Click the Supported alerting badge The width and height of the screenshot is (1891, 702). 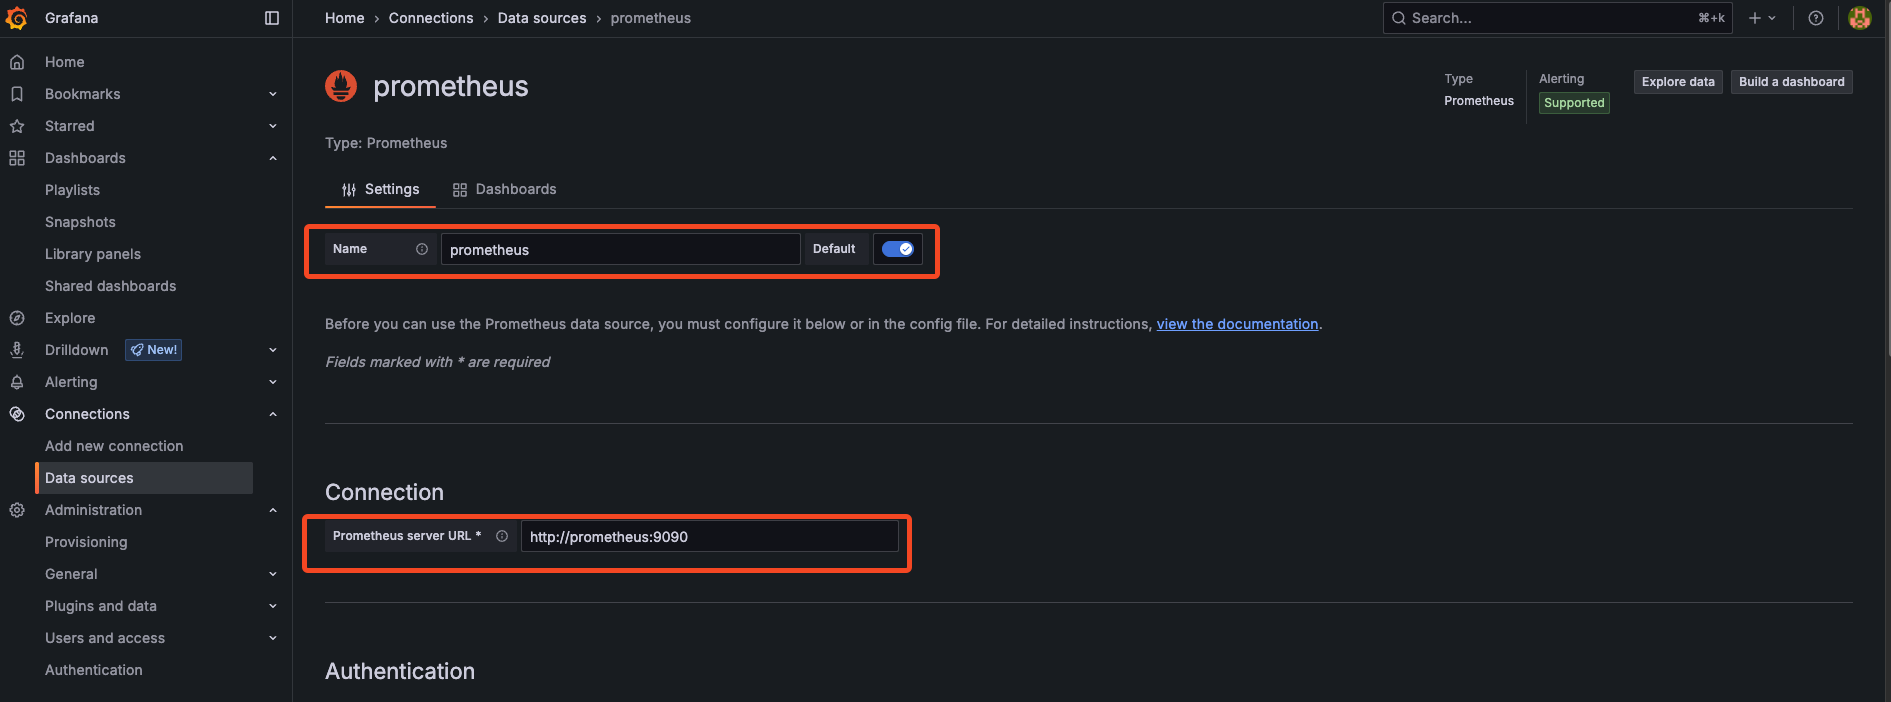pos(1574,103)
